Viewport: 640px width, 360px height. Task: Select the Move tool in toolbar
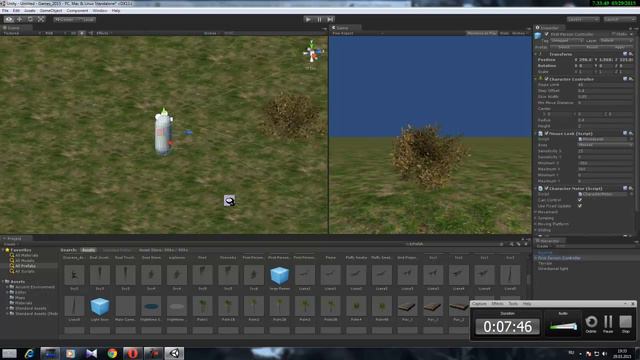20,19
